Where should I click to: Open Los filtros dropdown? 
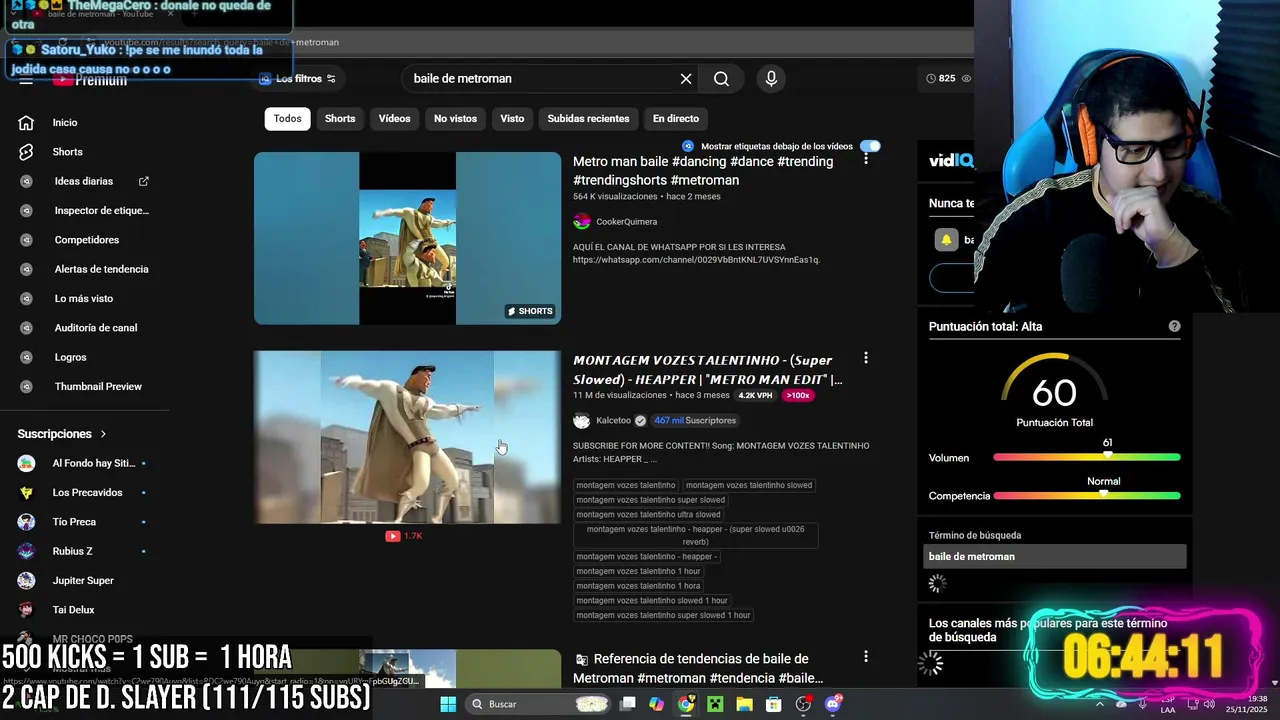[x=297, y=79]
